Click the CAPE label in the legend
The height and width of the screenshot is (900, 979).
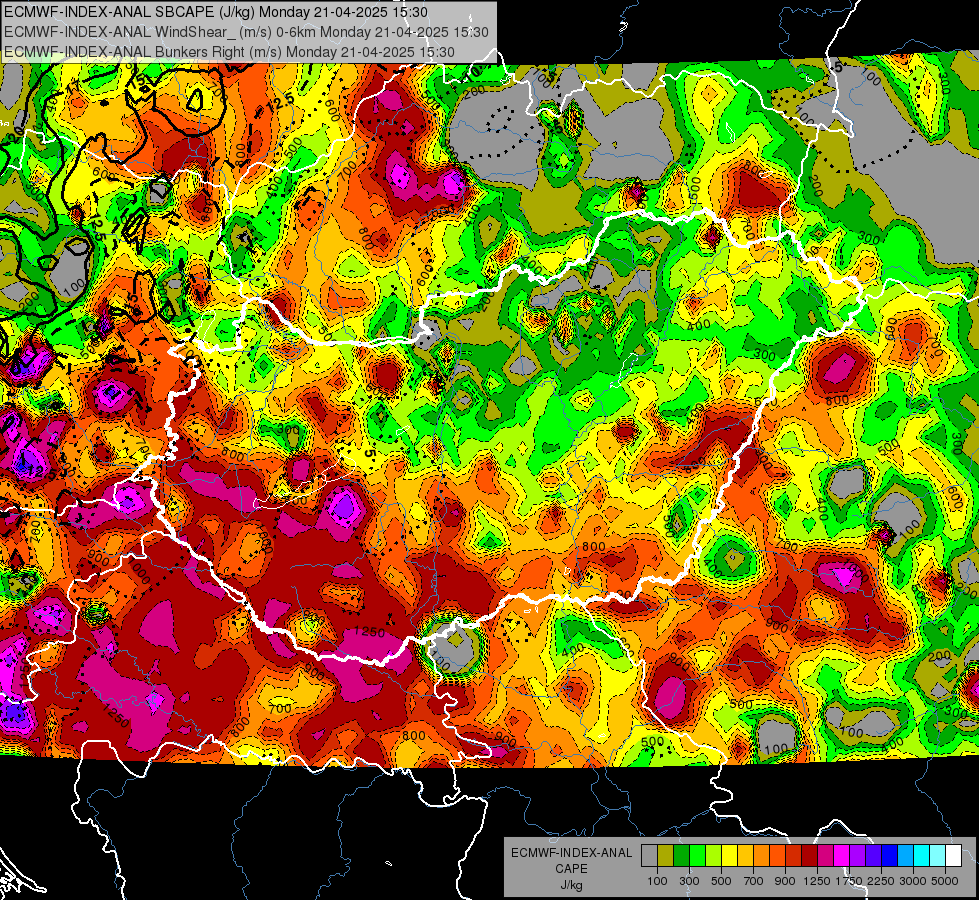pos(571,869)
